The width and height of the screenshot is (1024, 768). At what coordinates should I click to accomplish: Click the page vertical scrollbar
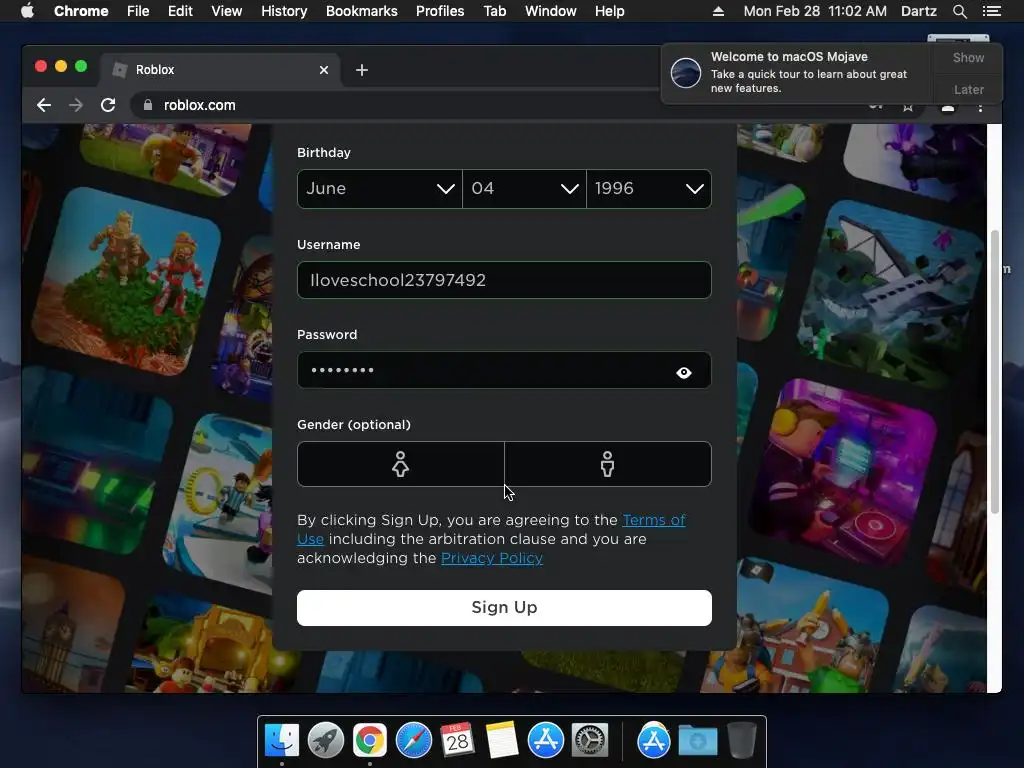tap(995, 372)
